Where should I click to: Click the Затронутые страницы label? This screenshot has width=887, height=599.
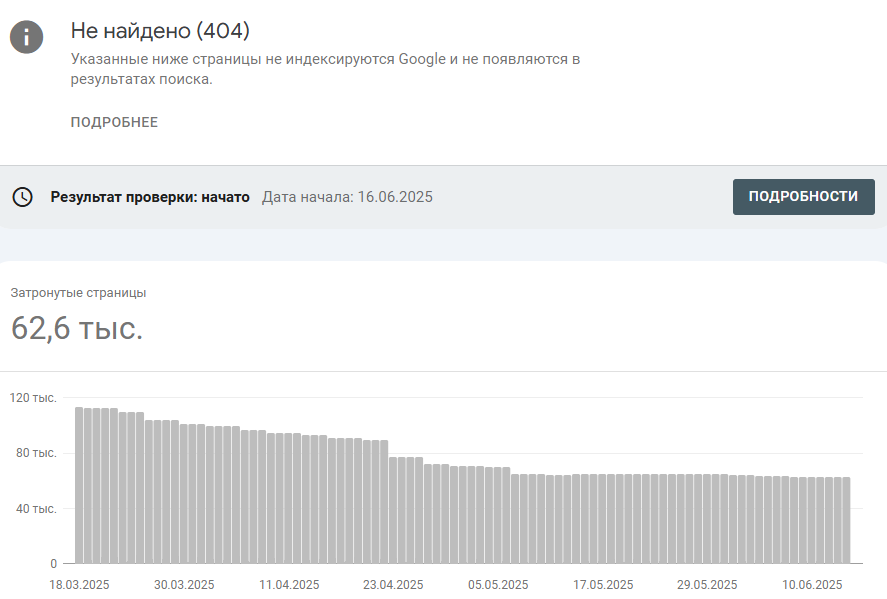[78, 293]
